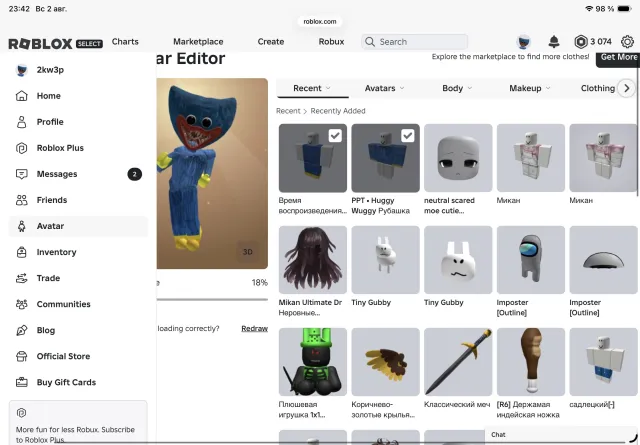640x445 pixels.
Task: Select the first Tiny Gubby item
Action: coord(385,260)
